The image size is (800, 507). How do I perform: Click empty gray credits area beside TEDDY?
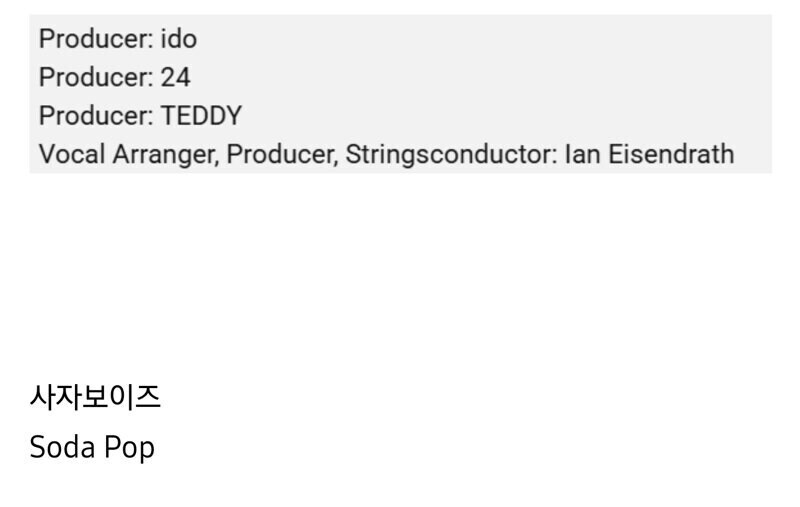[505, 116]
